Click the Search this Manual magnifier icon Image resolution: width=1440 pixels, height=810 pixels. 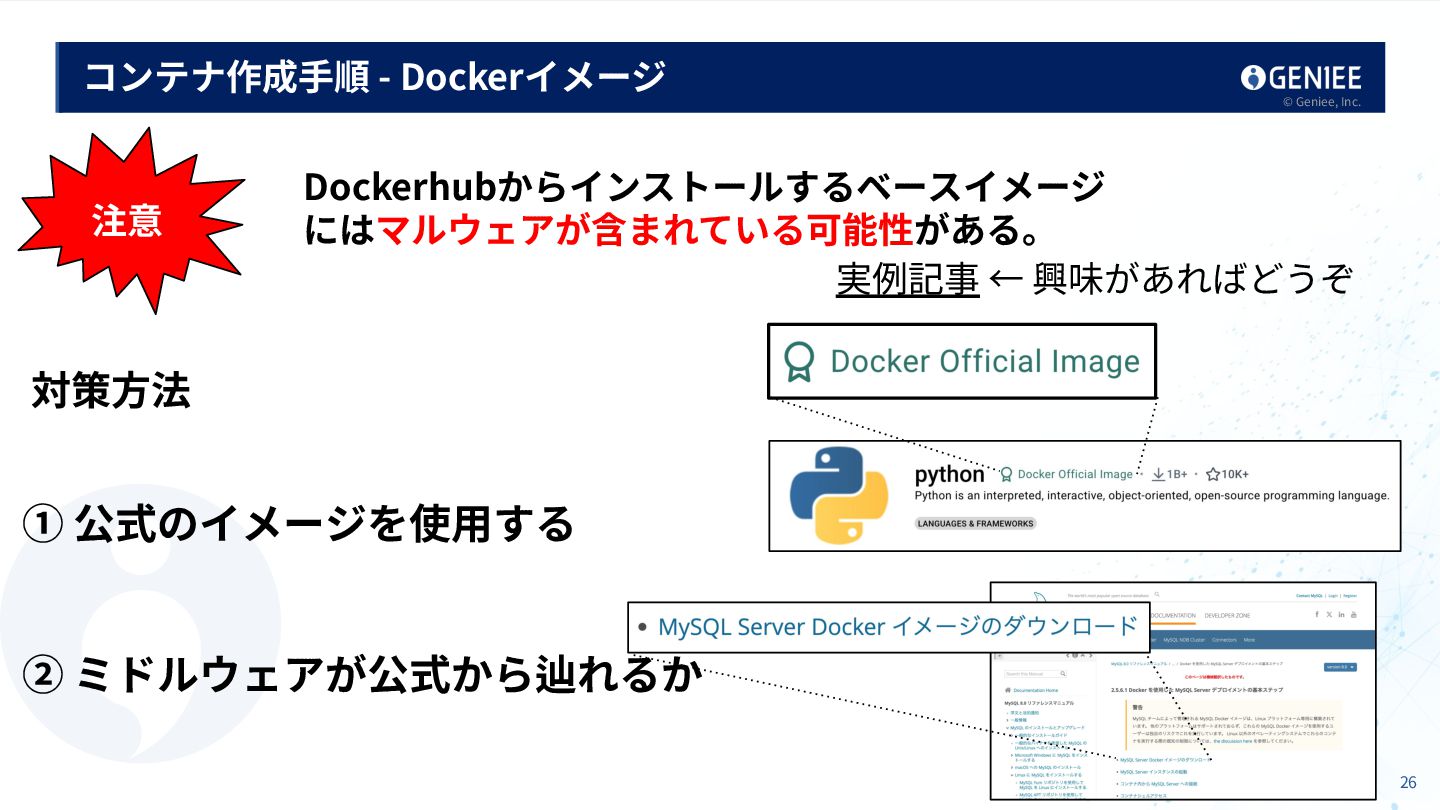[x=1063, y=674]
